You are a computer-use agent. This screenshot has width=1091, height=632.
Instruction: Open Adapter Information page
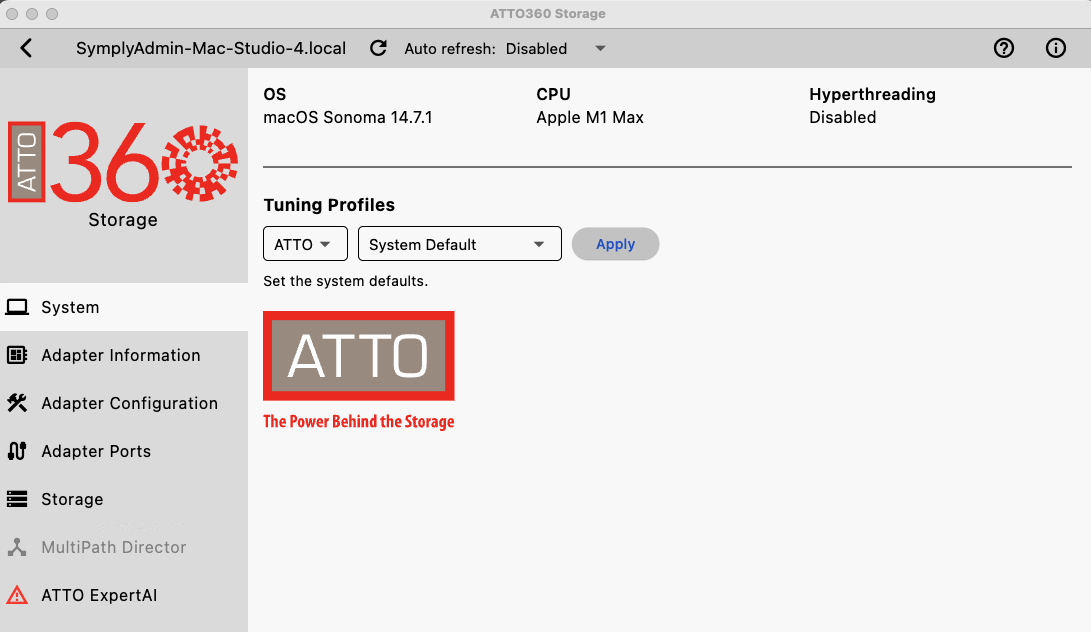point(124,355)
